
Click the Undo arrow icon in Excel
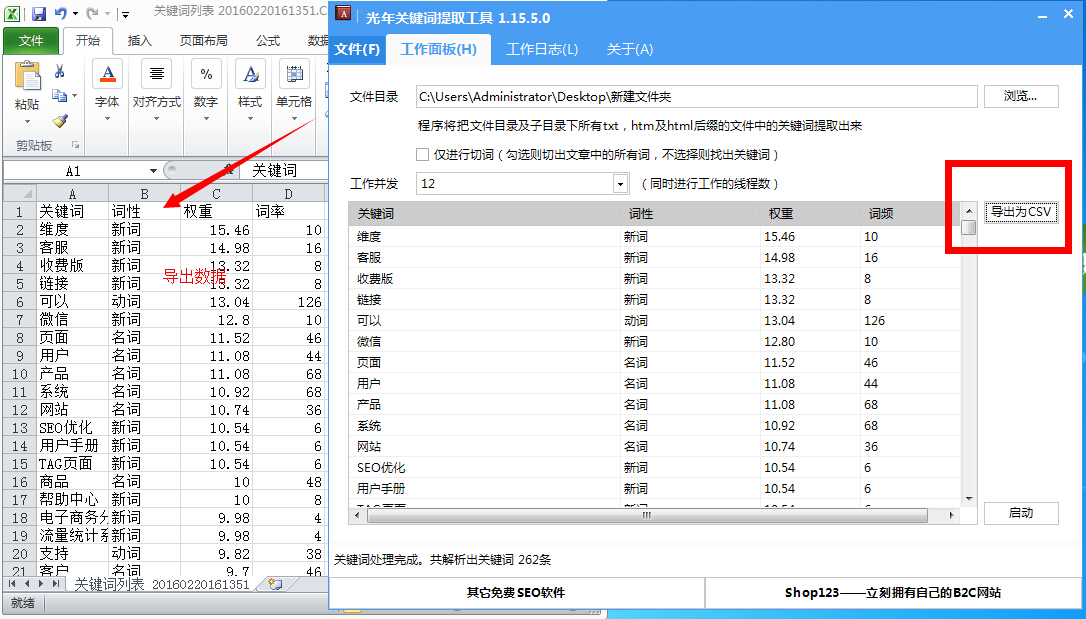pyautogui.click(x=61, y=14)
